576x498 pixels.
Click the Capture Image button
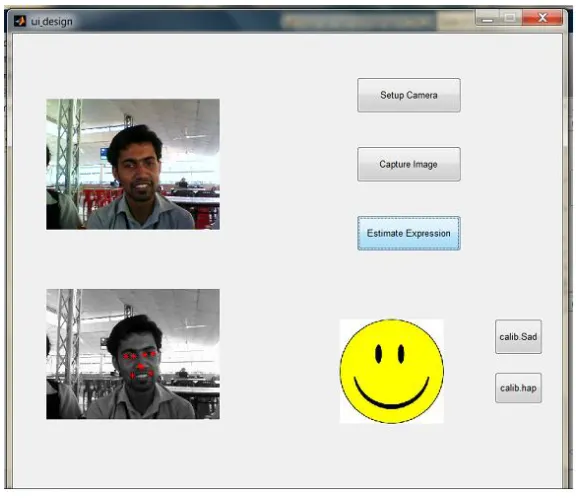point(408,164)
